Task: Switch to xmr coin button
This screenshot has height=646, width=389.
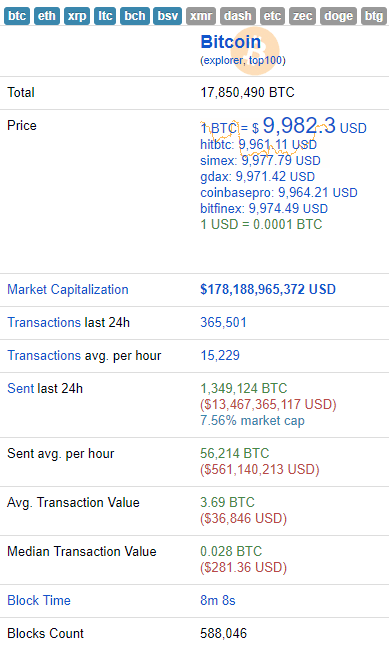Action: [201, 16]
